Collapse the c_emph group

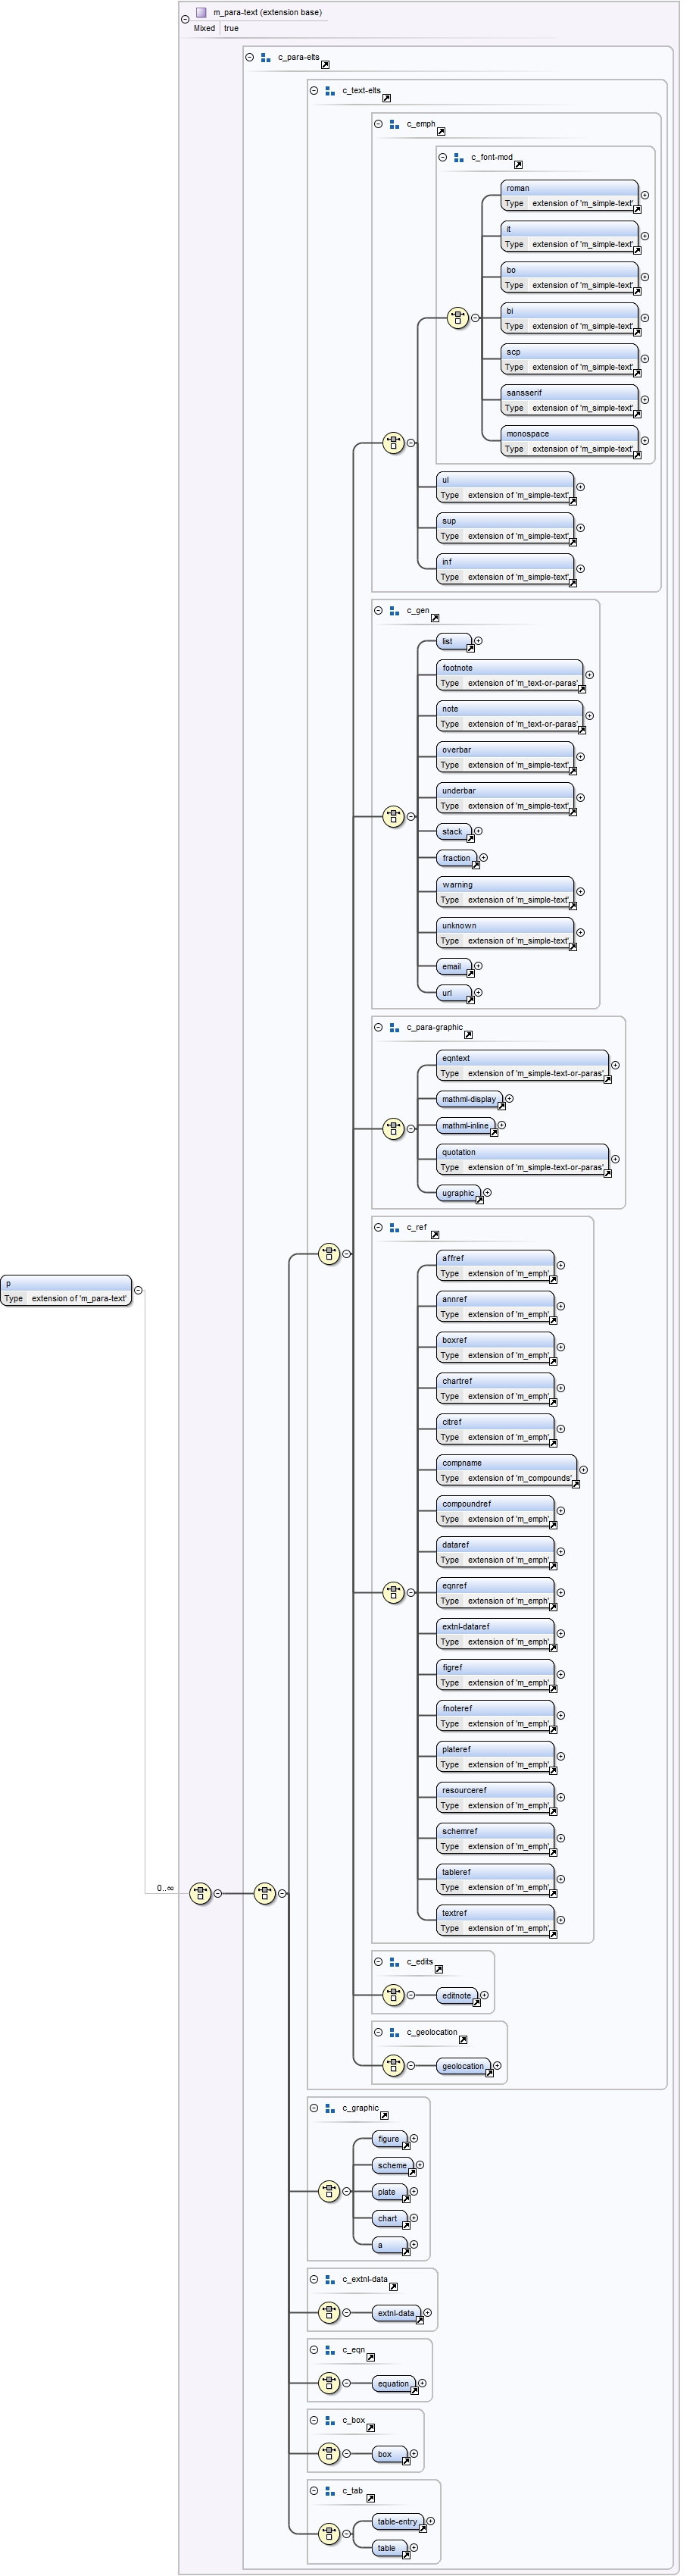[378, 124]
